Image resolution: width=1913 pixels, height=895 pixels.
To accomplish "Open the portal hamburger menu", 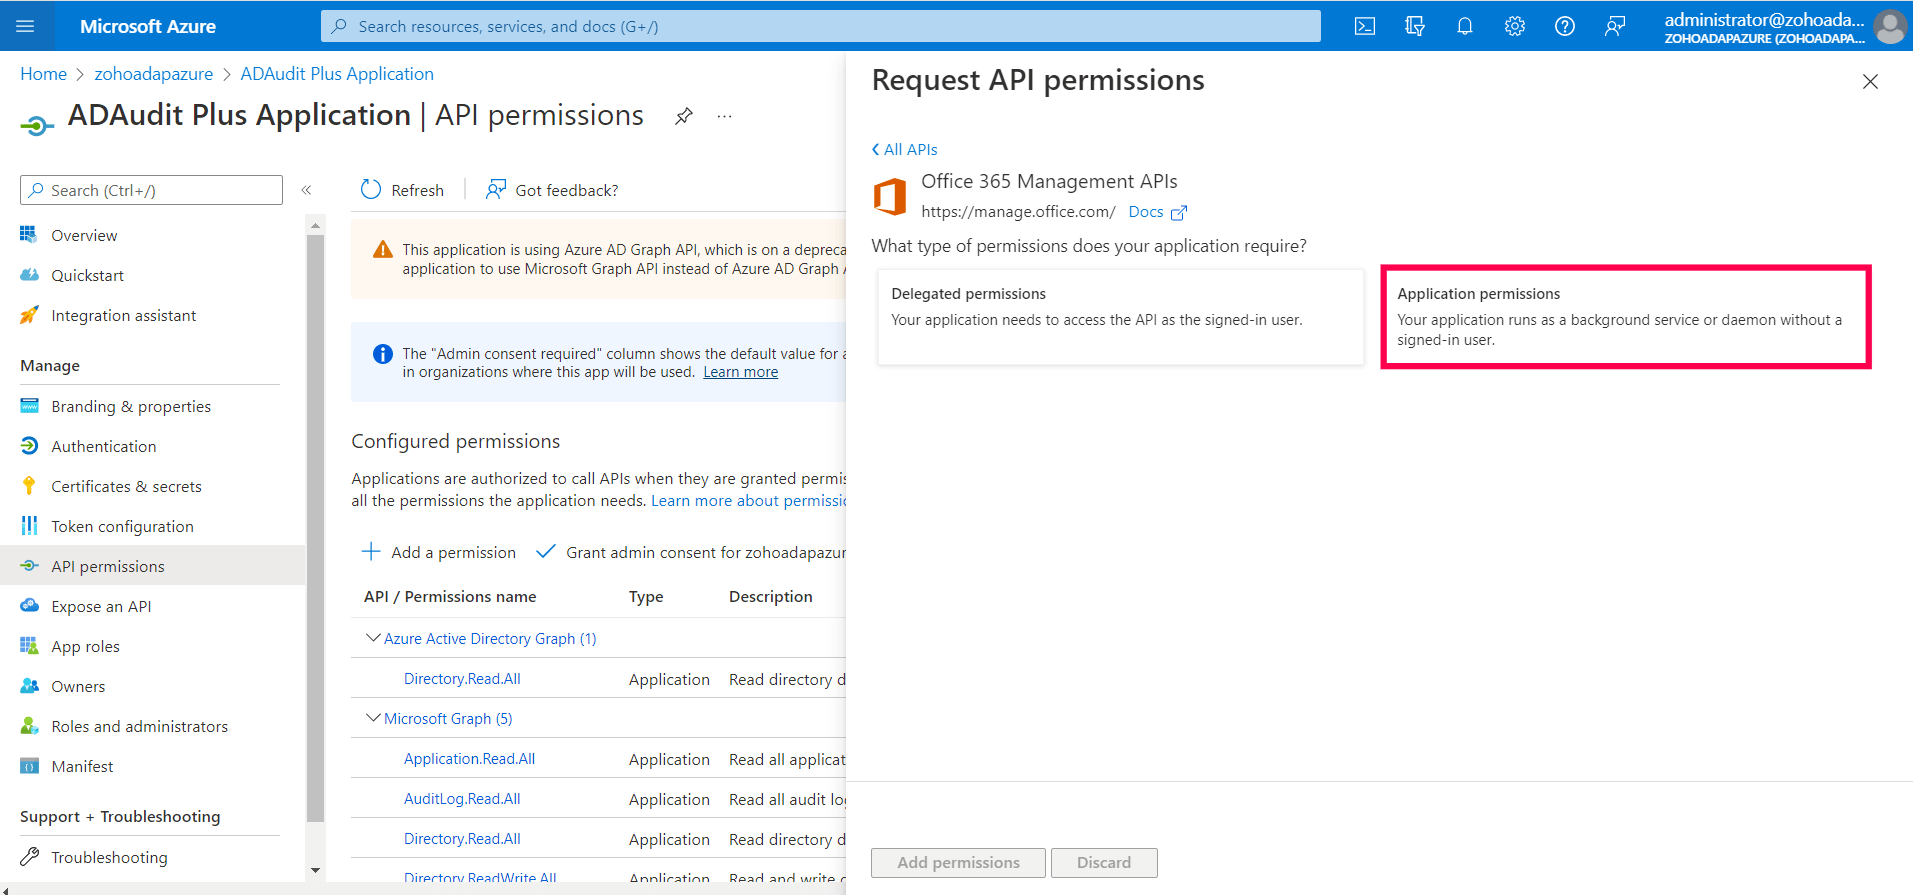I will pos(26,27).
